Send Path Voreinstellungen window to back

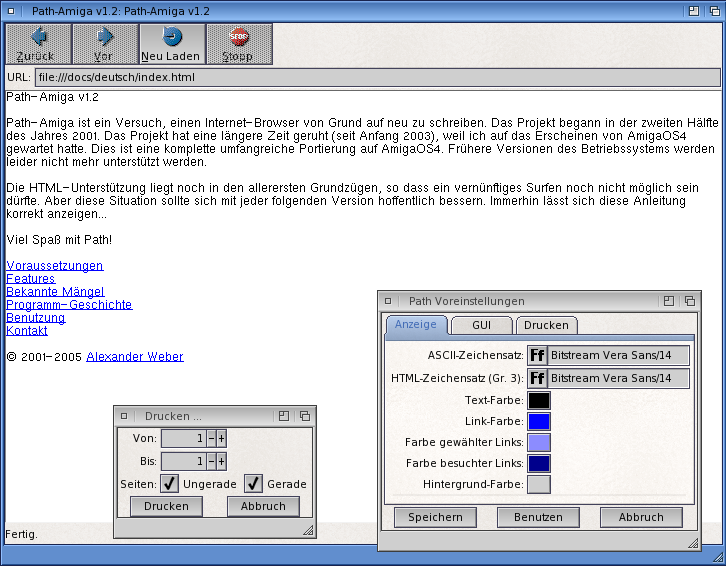(690, 301)
